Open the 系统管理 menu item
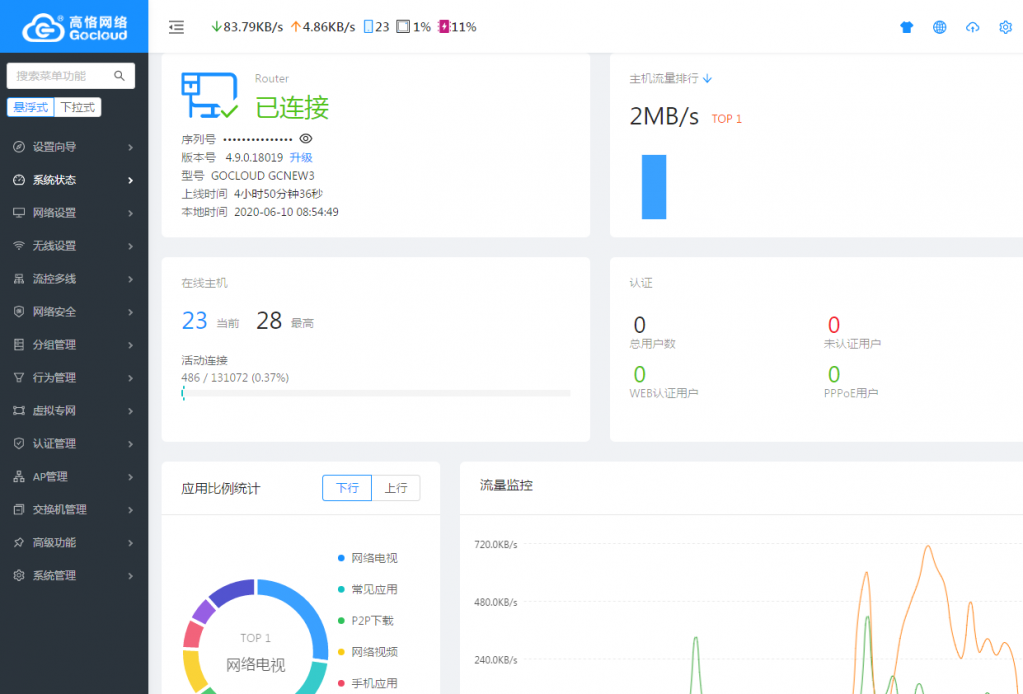 coord(74,575)
